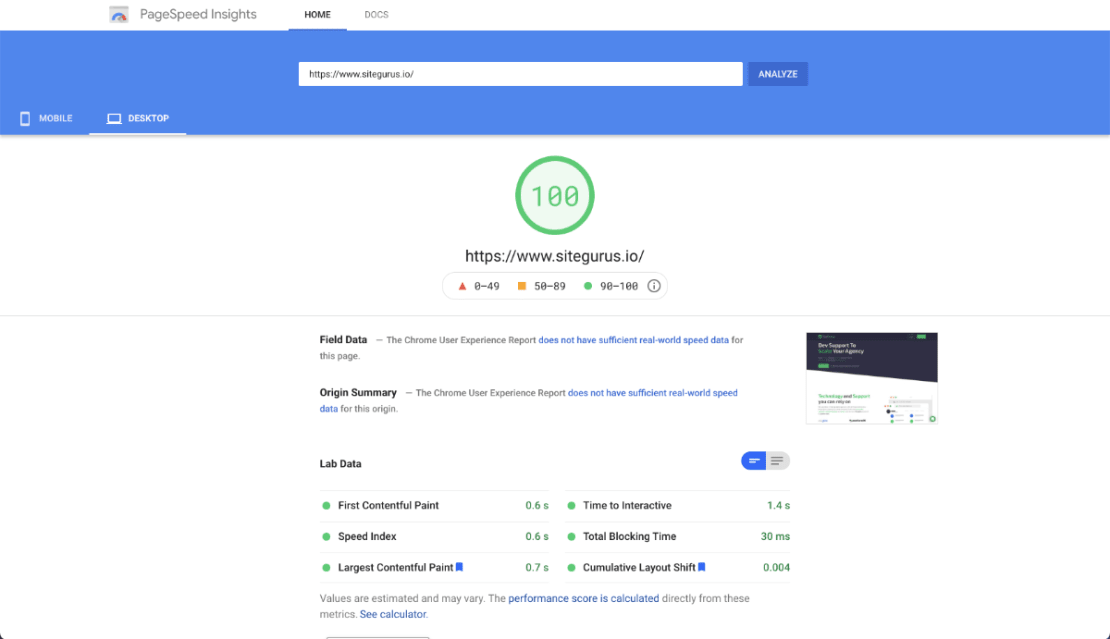Click Cumulative Layout Shift bookmark icon
The width and height of the screenshot is (1110, 639).
[702, 567]
